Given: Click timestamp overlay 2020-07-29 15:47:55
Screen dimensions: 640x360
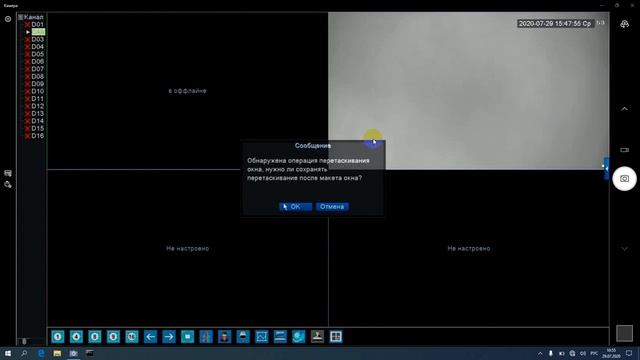Looking at the screenshot, I should coord(555,24).
